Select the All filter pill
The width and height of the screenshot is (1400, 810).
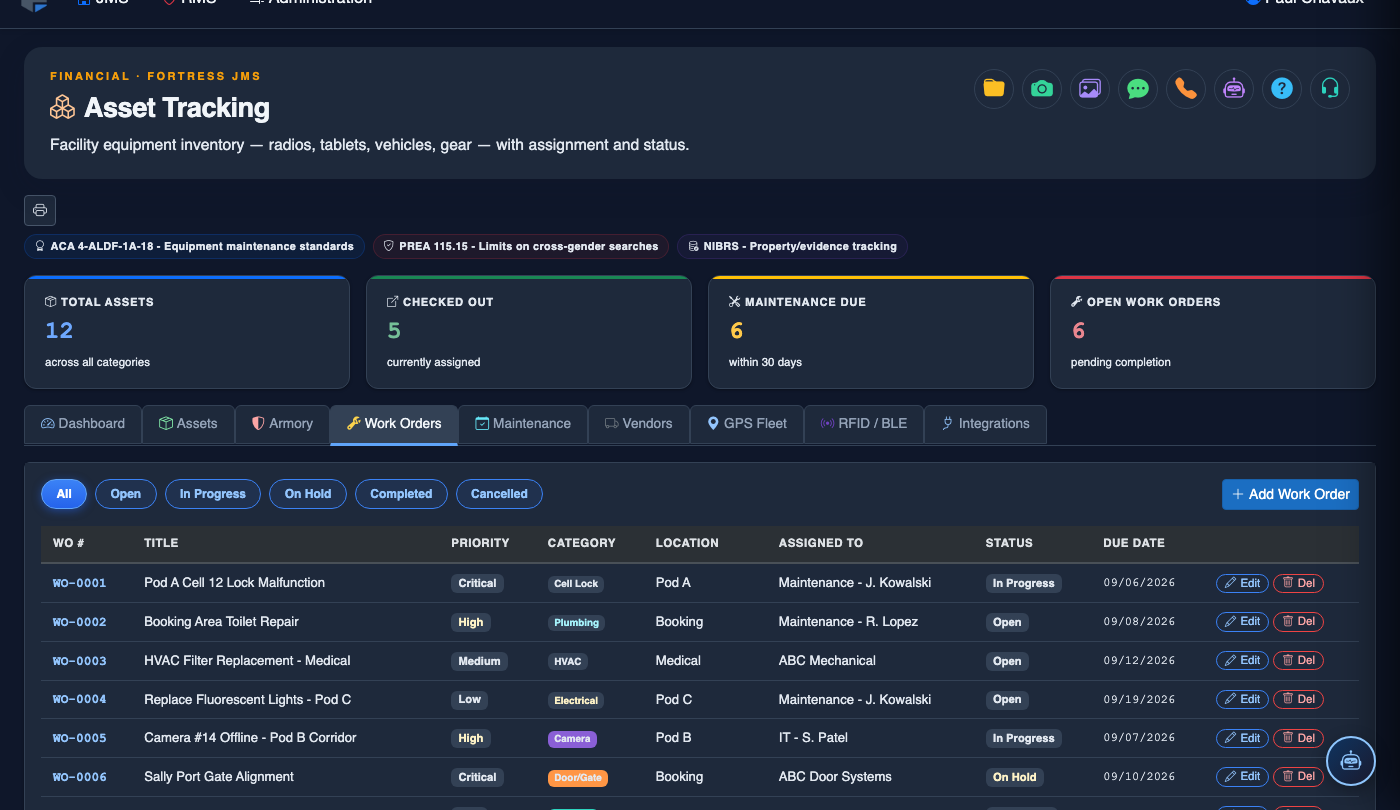tap(64, 494)
